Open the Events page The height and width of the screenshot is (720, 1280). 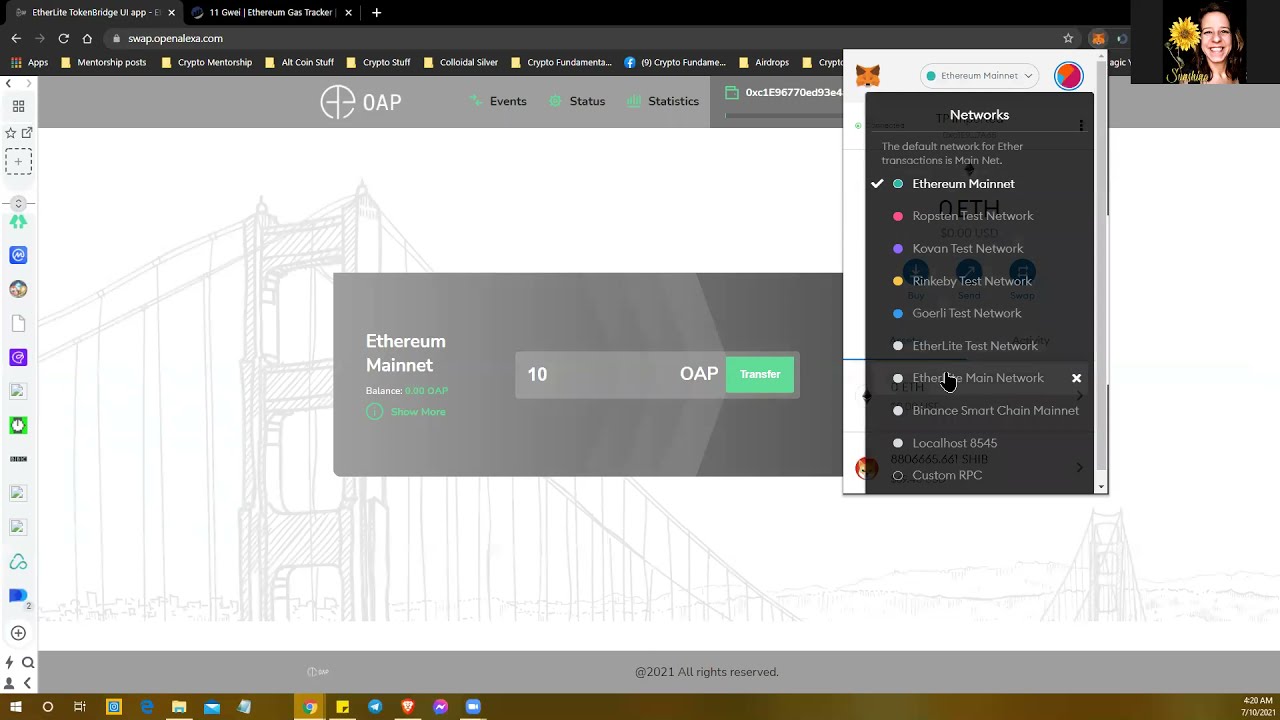(498, 101)
